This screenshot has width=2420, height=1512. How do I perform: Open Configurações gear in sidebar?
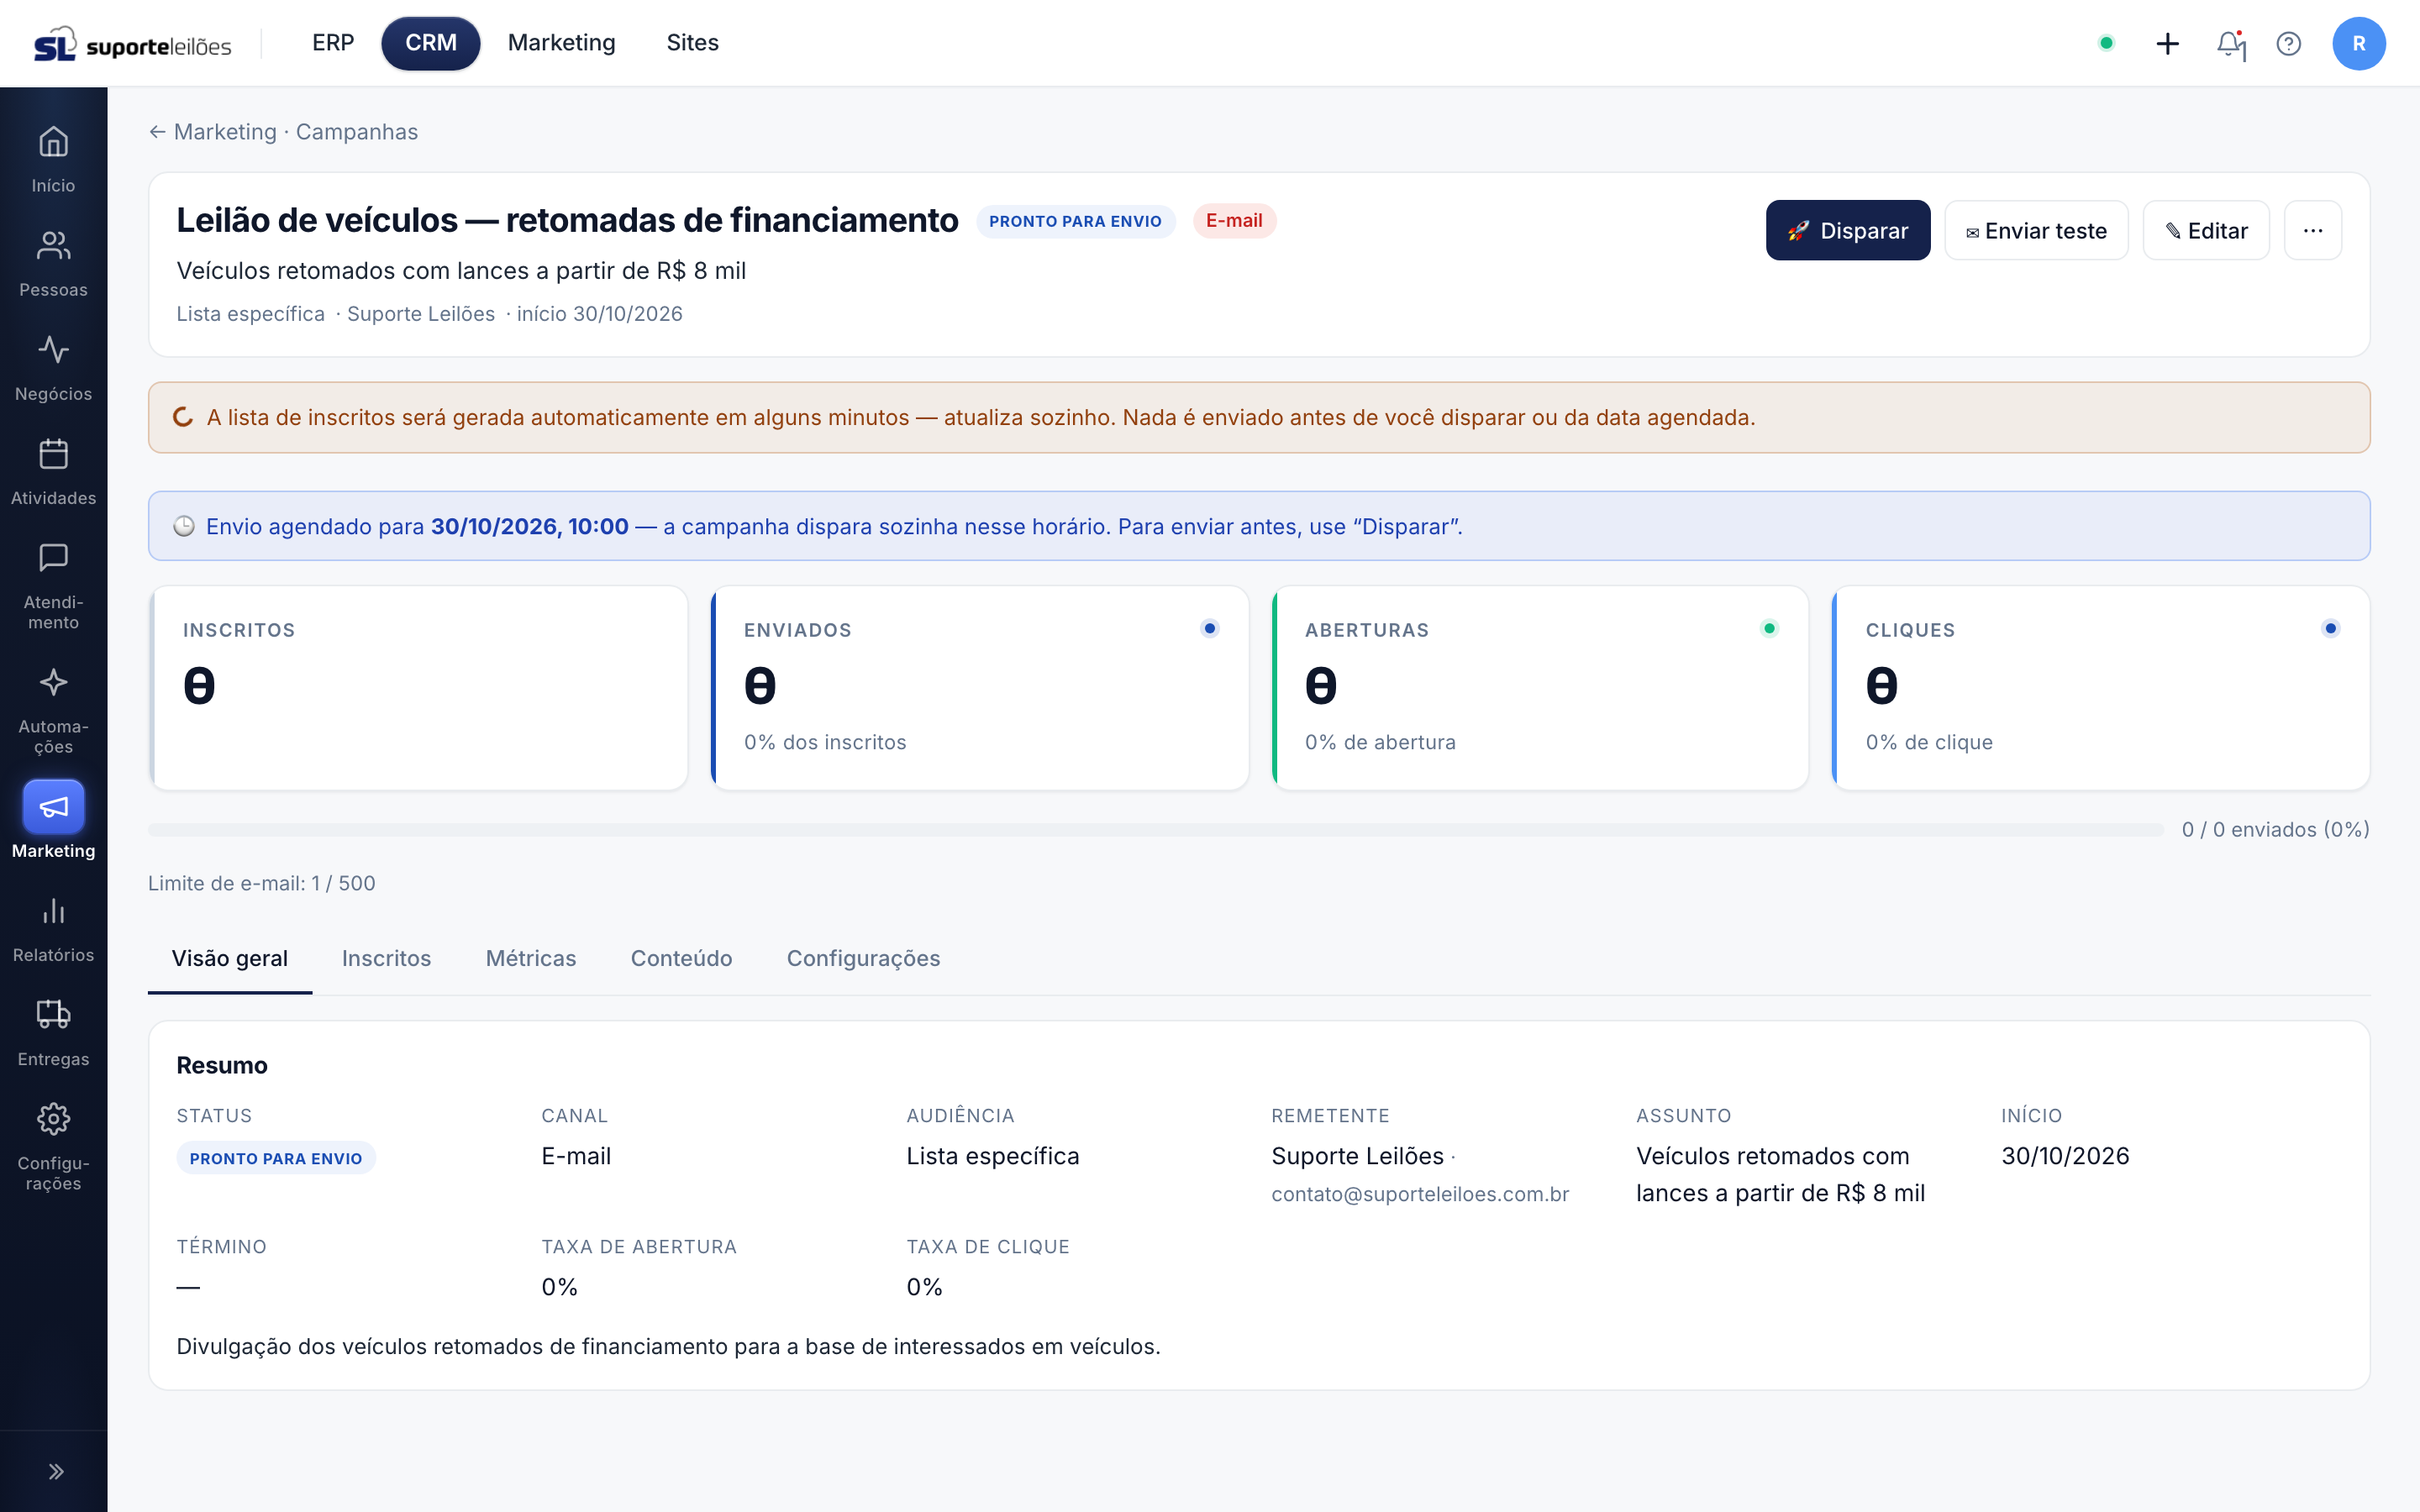[x=53, y=1147]
